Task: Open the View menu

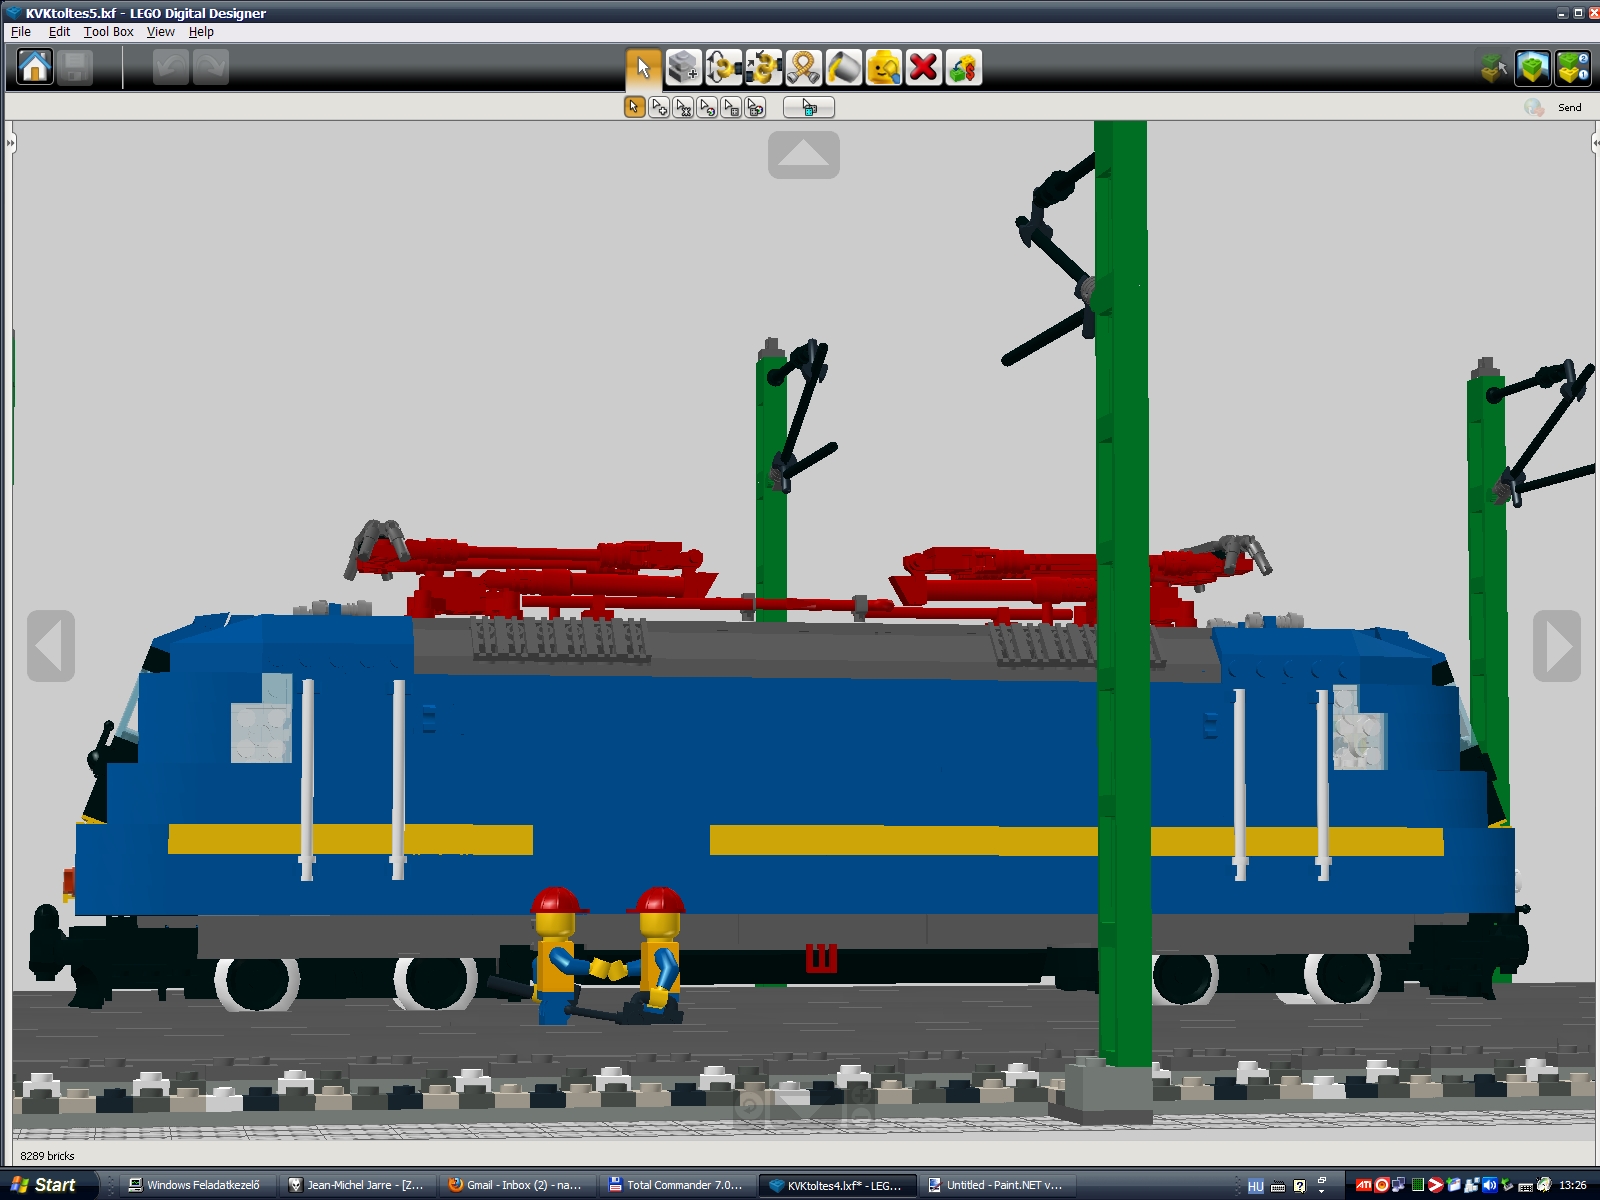Action: click(x=160, y=32)
